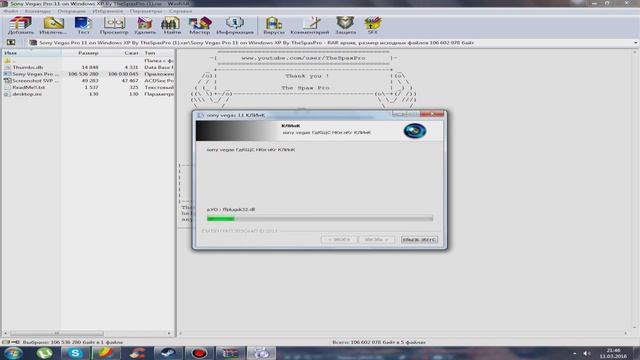Open Steam from the taskbar
Screen dimensions: 640x360
[x=168, y=353]
